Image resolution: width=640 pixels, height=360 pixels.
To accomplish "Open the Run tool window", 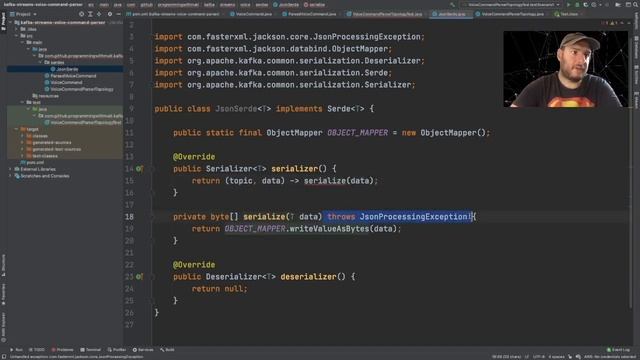I will (16, 350).
